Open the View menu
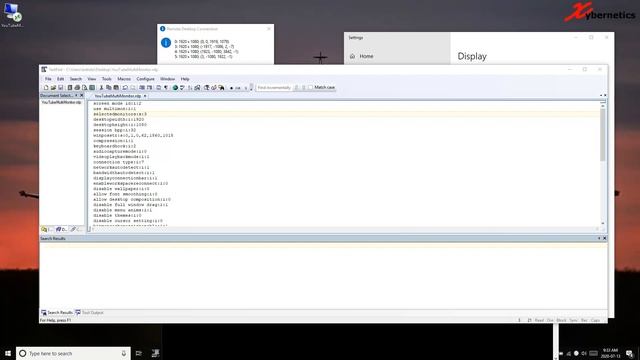 (x=91, y=79)
